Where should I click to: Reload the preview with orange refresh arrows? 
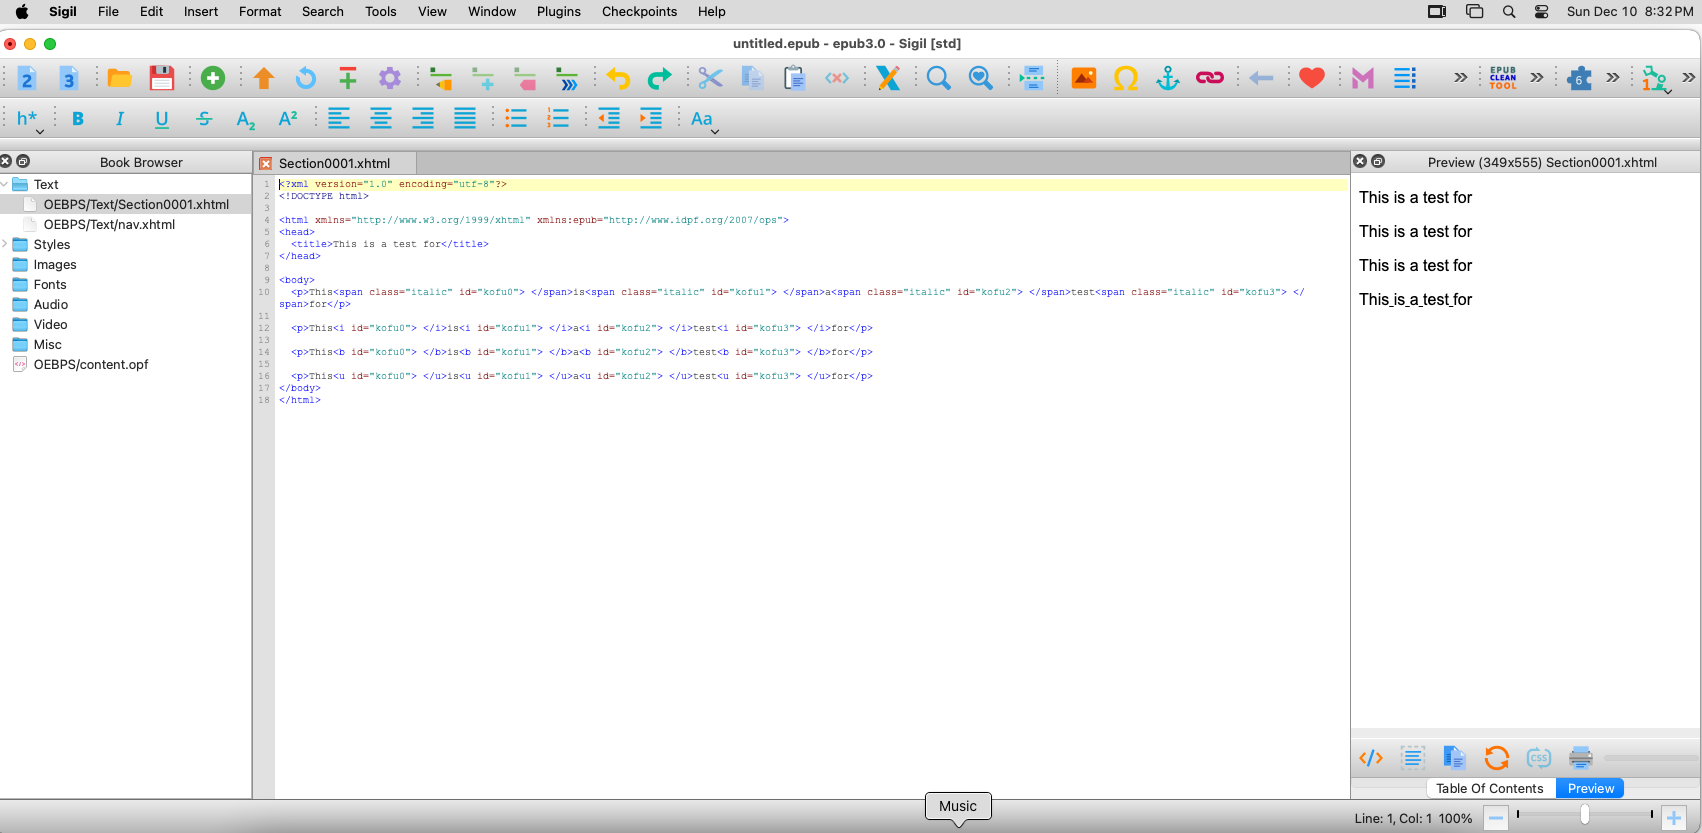[1497, 758]
